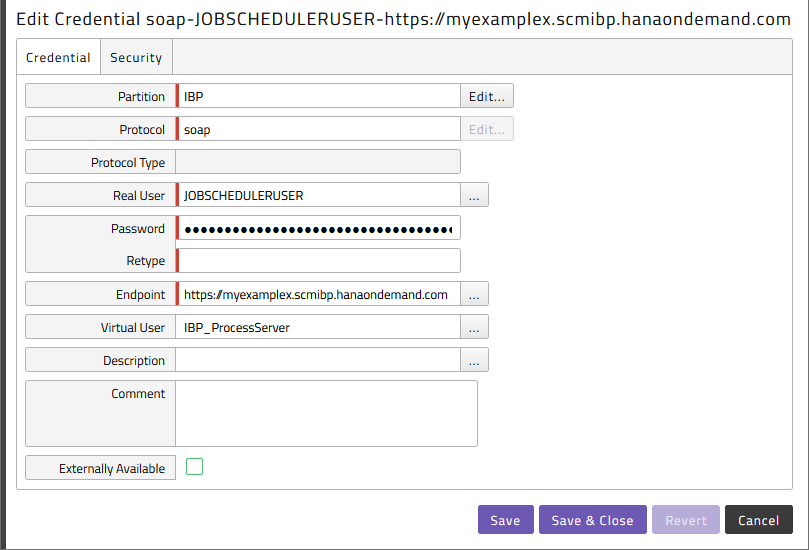Image resolution: width=809 pixels, height=550 pixels.
Task: Click the Description label
Action: pyautogui.click(x=134, y=361)
